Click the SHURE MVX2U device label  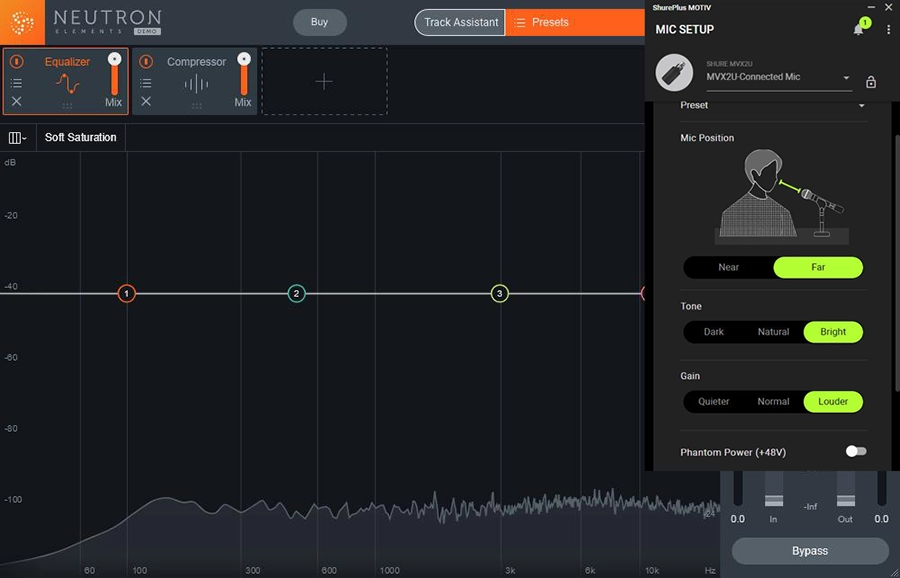click(x=729, y=64)
